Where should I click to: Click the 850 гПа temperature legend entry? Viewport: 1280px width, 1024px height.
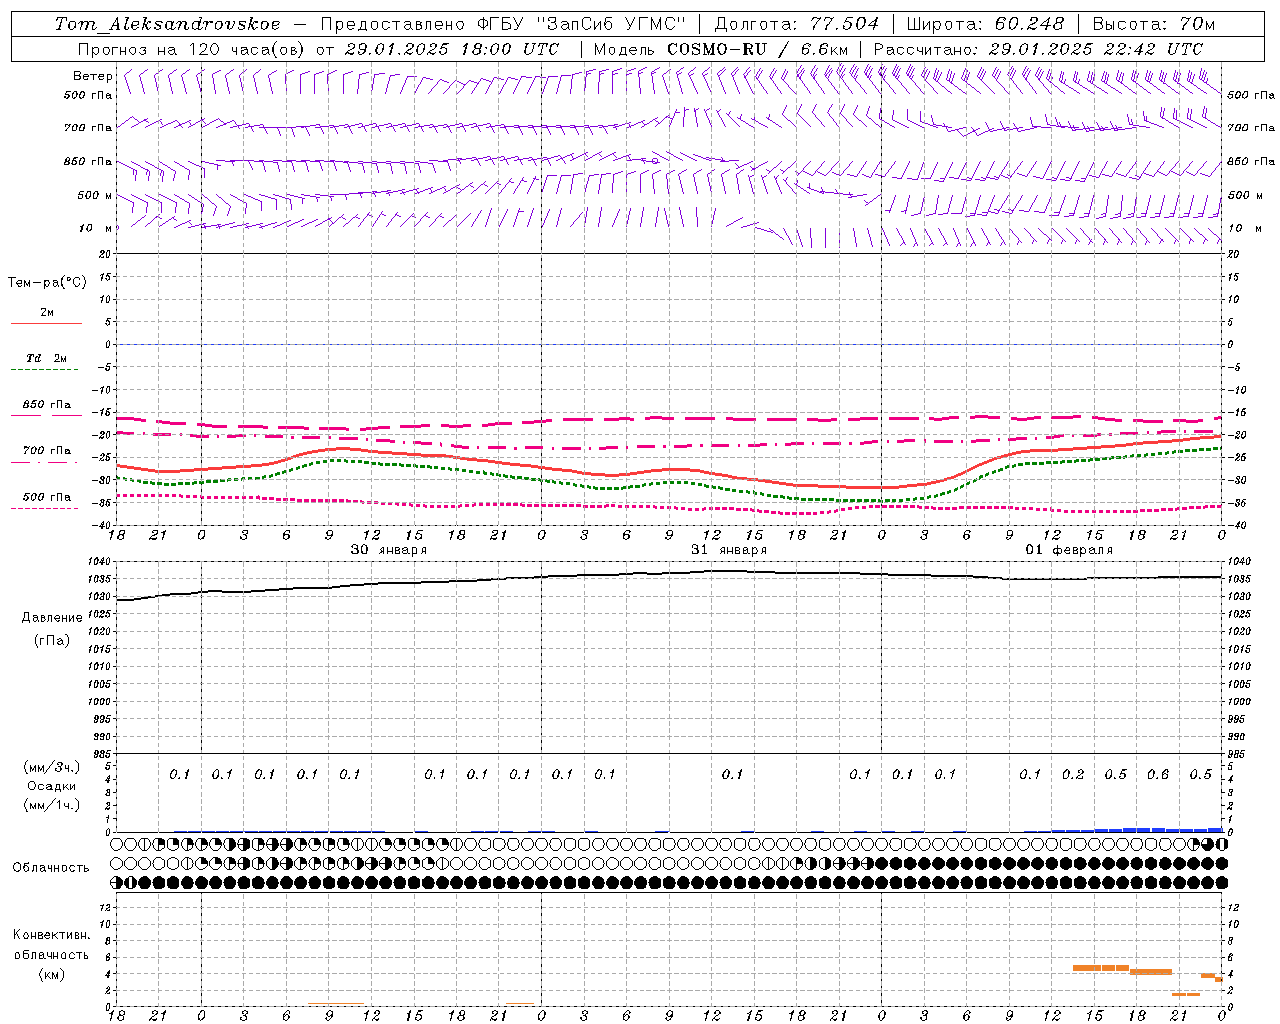47,405
